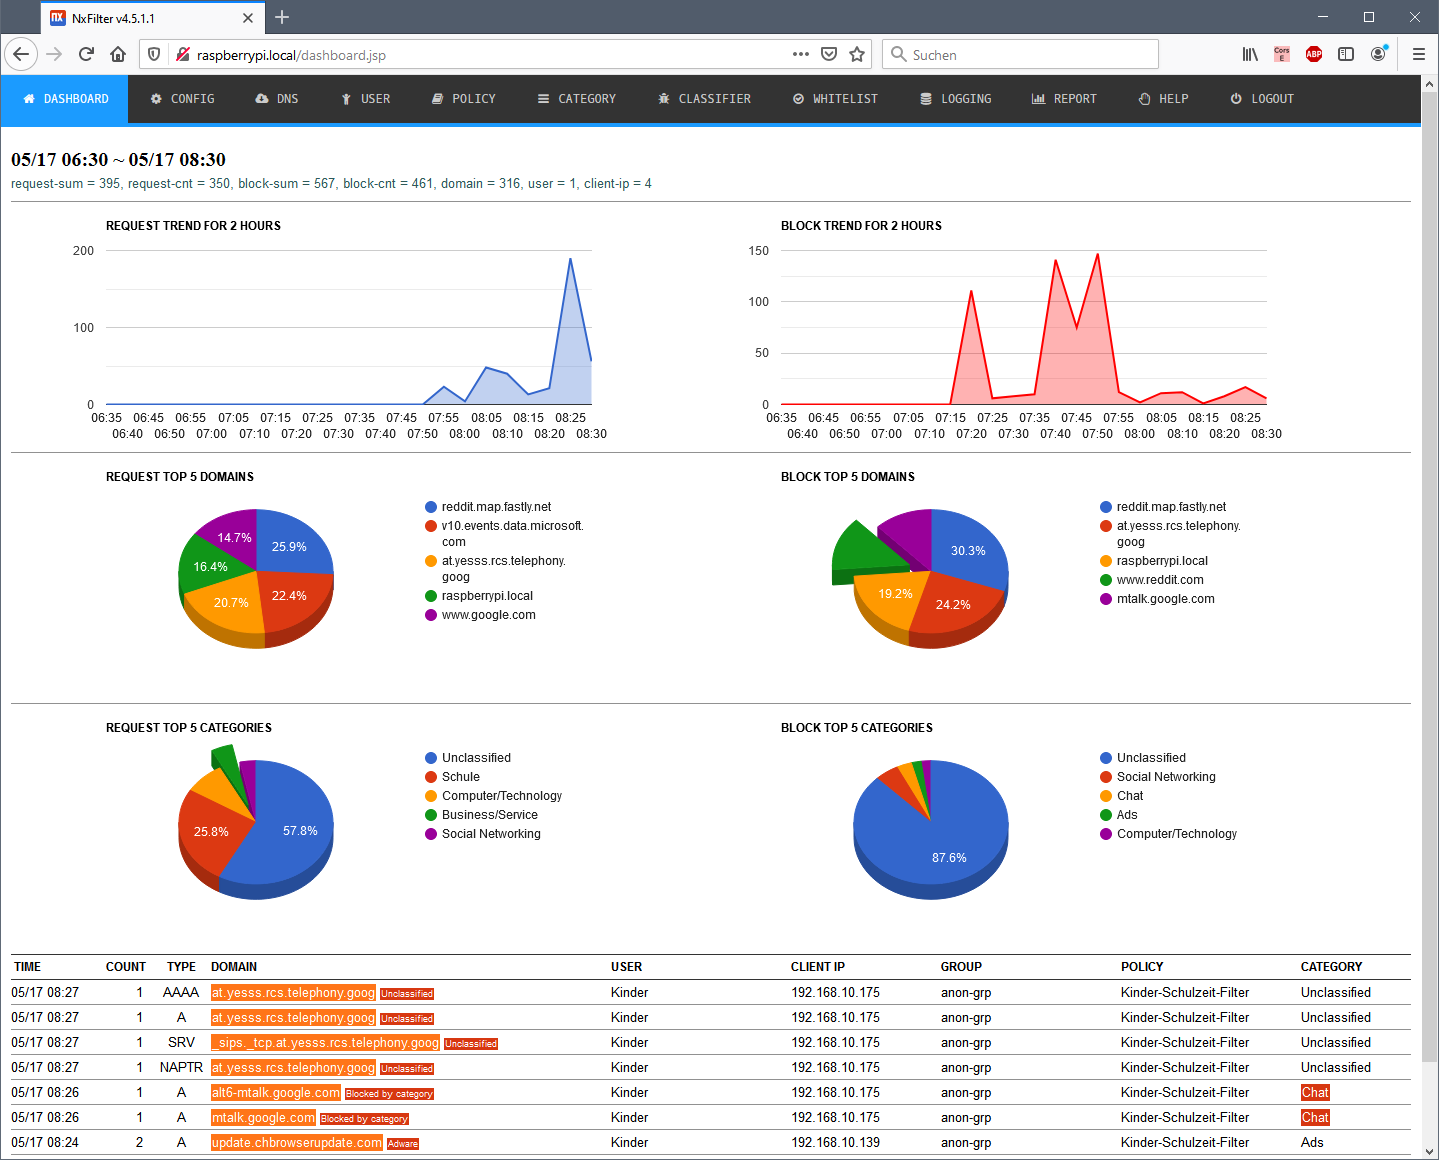Click the tracking protection shield icon
Viewport: 1439px width, 1160px height.
154,54
